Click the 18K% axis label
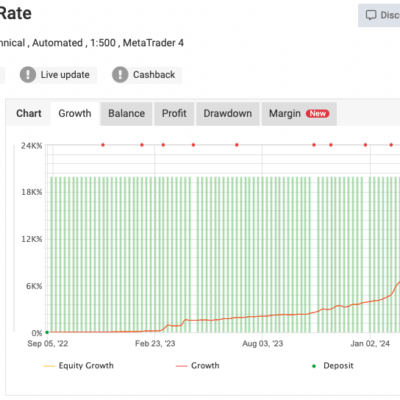The image size is (400, 400). pos(32,192)
